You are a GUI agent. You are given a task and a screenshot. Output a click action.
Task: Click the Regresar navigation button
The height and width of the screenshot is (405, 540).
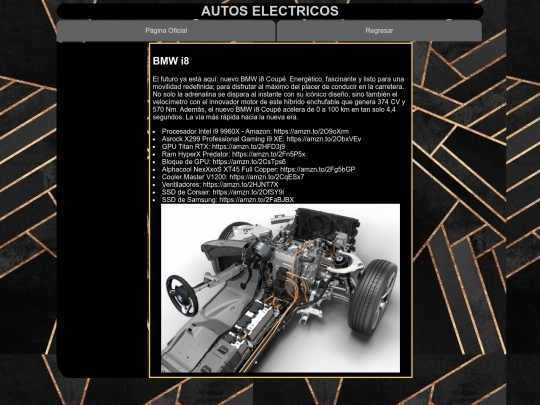[x=379, y=31]
